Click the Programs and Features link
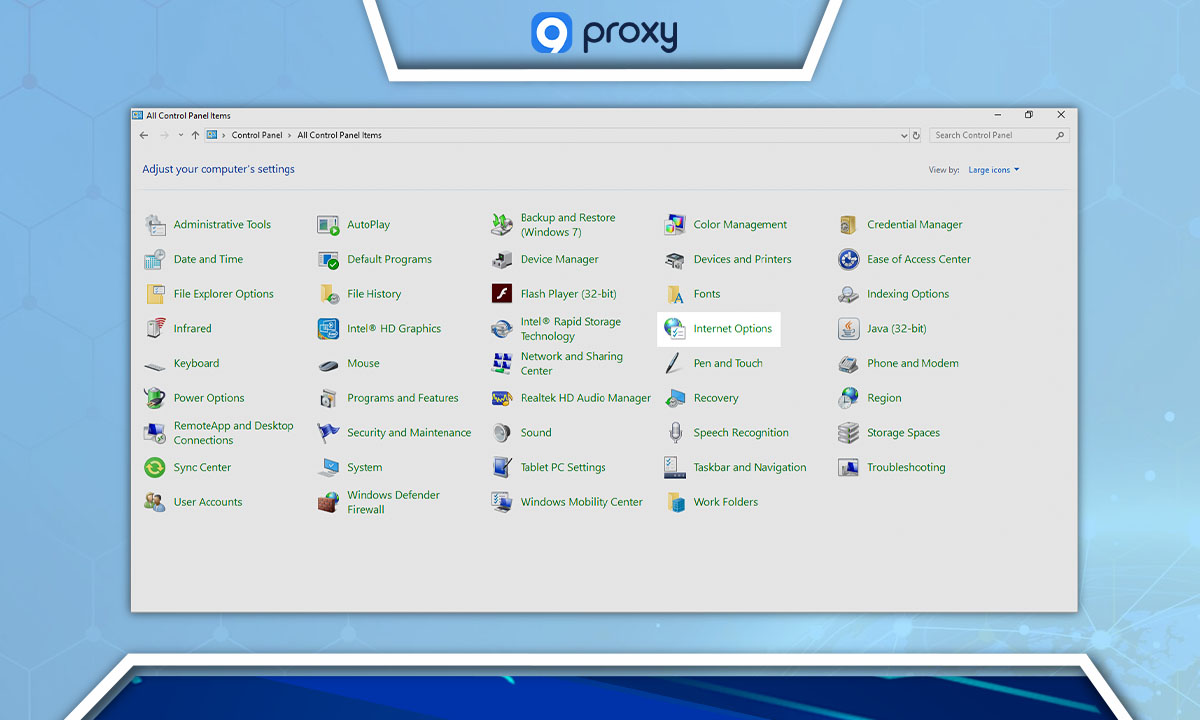Screen dimensions: 1200x720 (x=402, y=398)
